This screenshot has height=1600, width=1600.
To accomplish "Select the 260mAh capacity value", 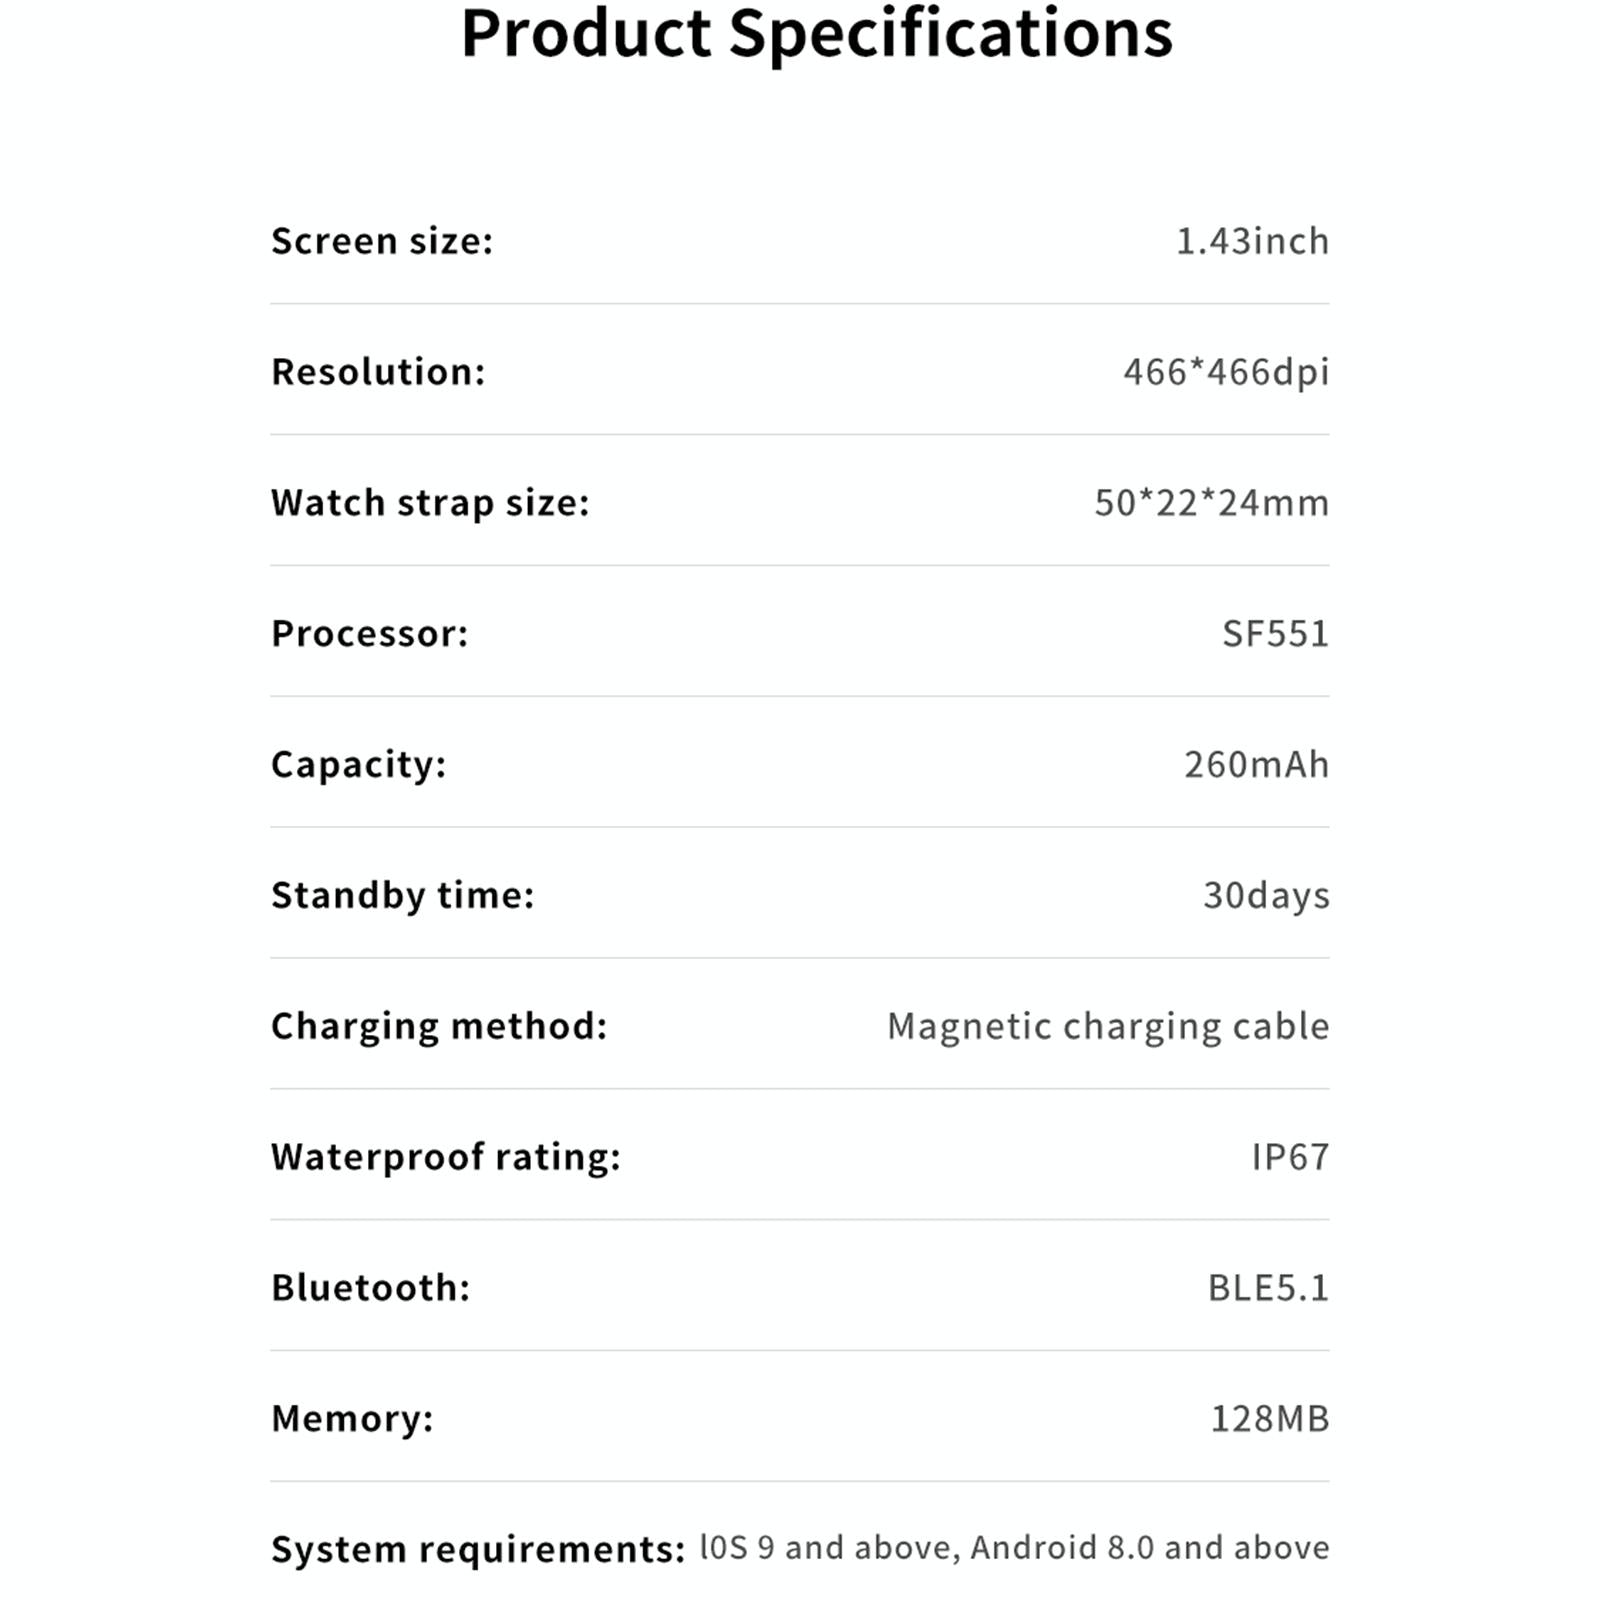I will [x=1256, y=765].
